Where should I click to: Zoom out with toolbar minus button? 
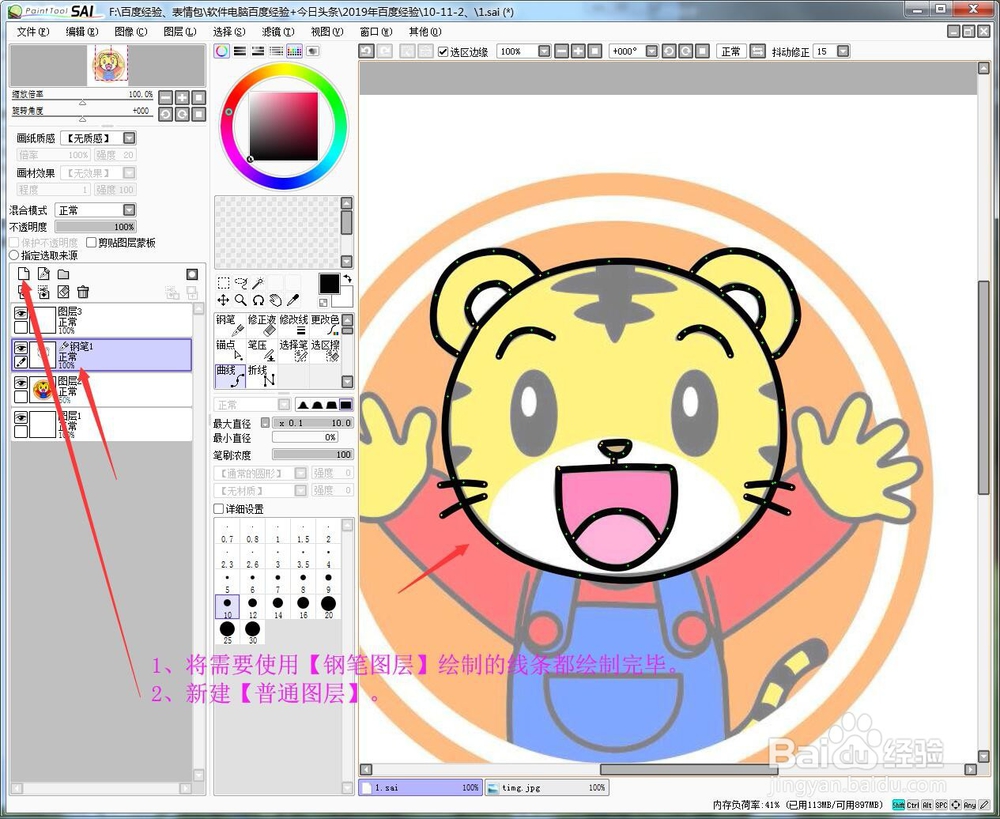coord(561,52)
